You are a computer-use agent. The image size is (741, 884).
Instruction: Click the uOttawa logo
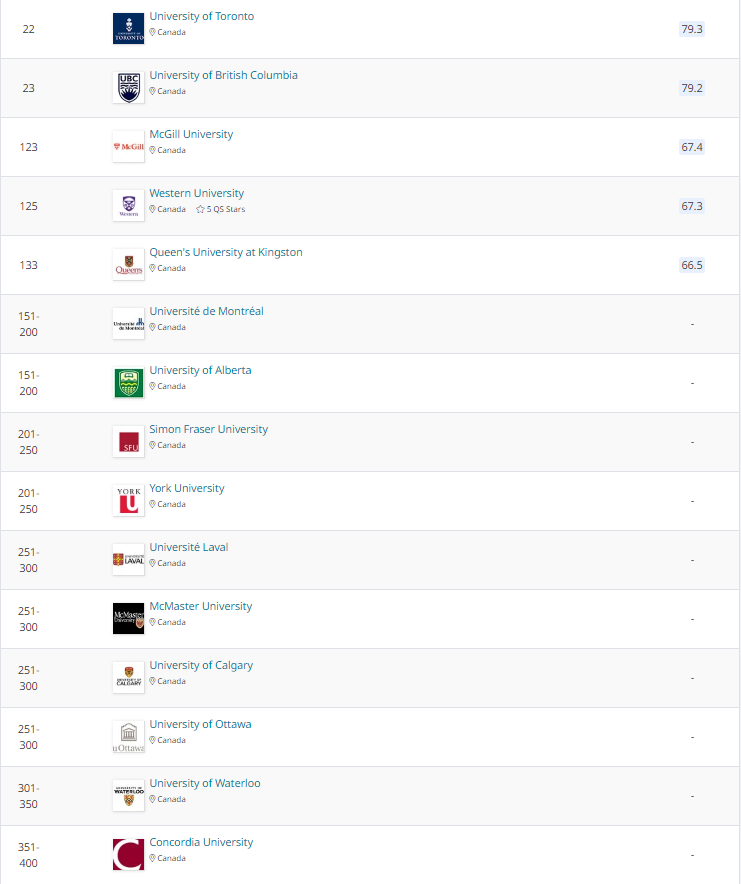coord(128,737)
